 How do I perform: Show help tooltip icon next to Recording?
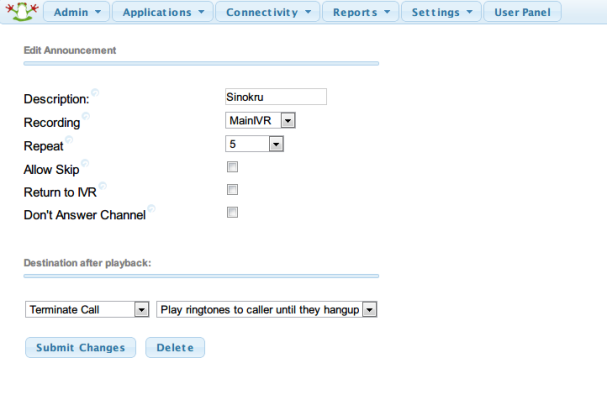pyautogui.click(x=86, y=116)
